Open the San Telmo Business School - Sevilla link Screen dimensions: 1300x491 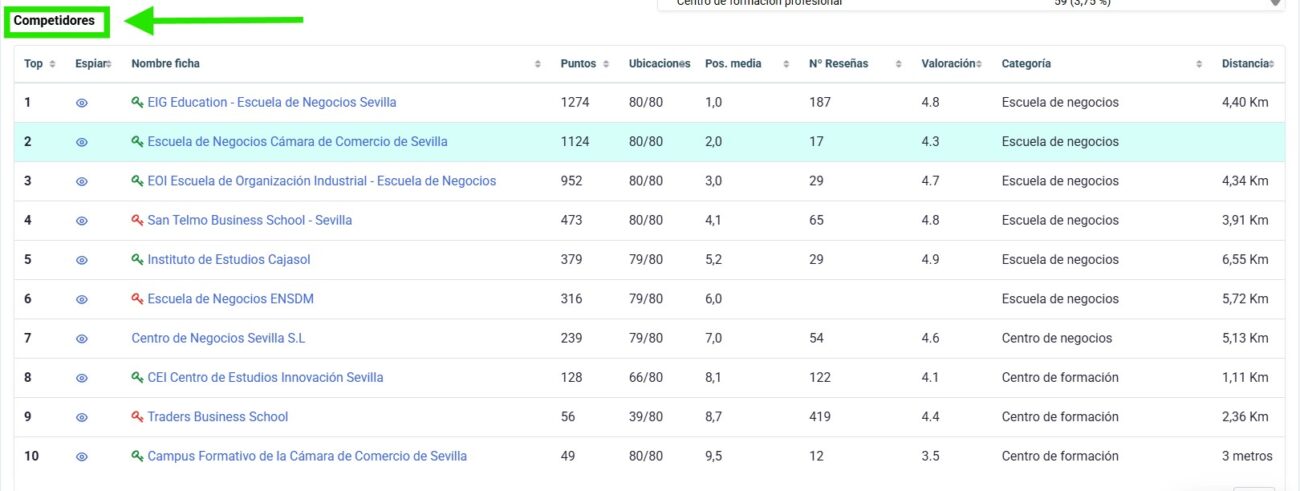point(249,220)
